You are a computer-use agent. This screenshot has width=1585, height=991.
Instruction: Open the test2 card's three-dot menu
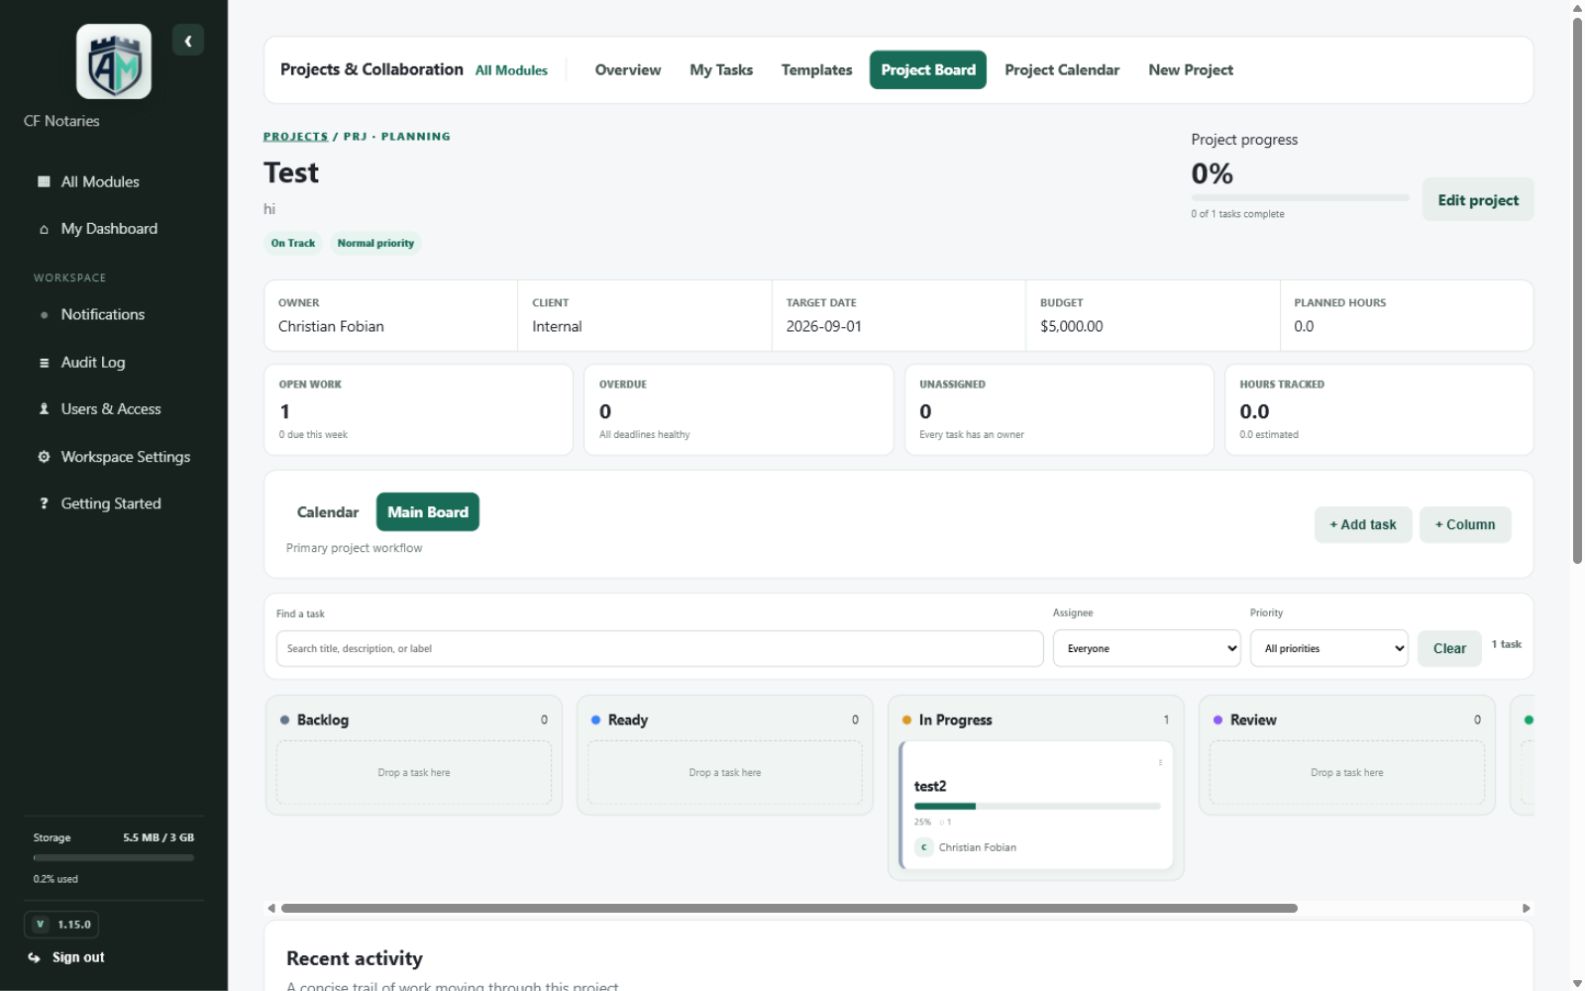pos(1160,763)
